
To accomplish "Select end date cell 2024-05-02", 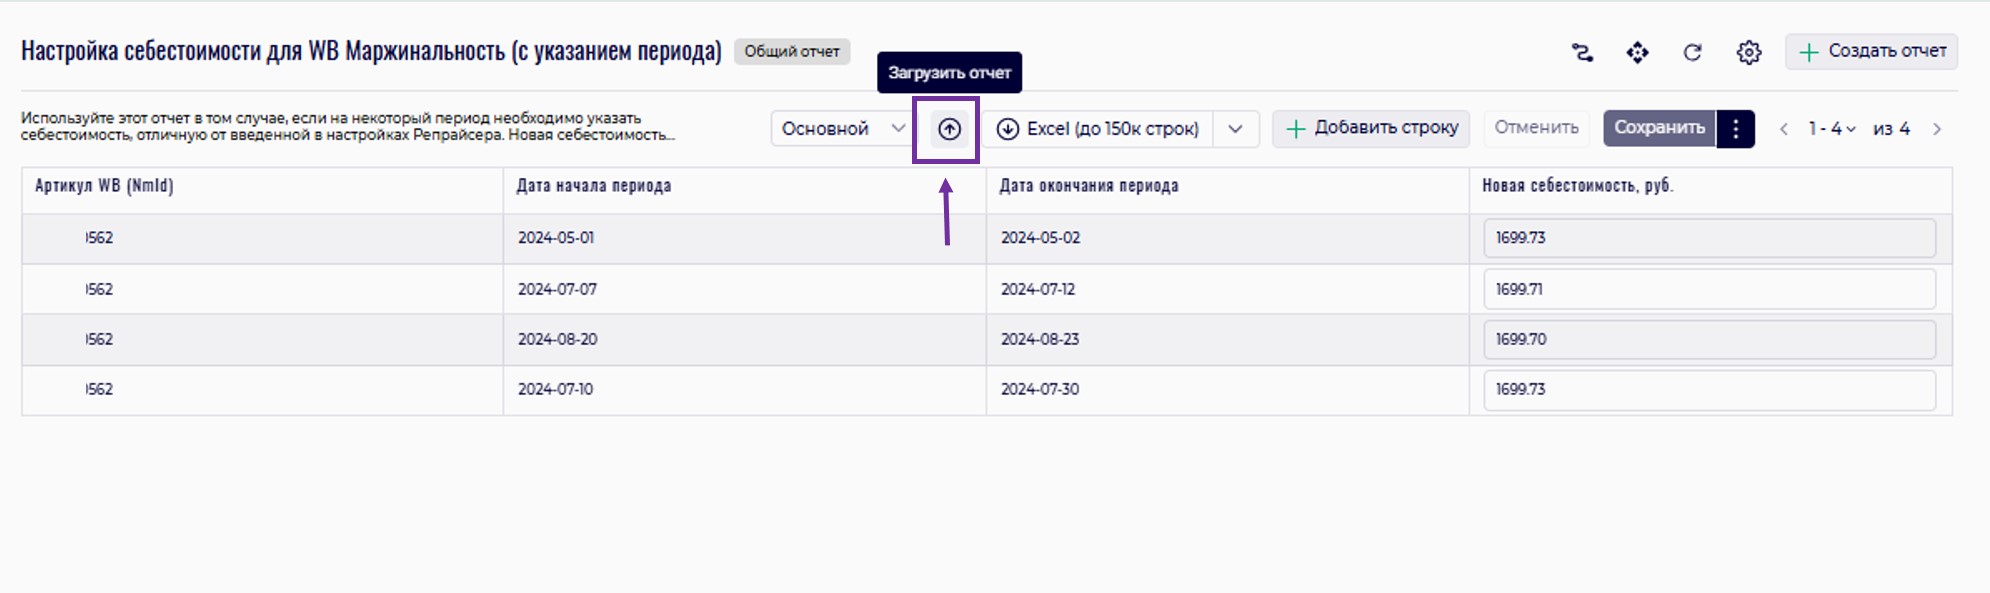I will click(1227, 238).
